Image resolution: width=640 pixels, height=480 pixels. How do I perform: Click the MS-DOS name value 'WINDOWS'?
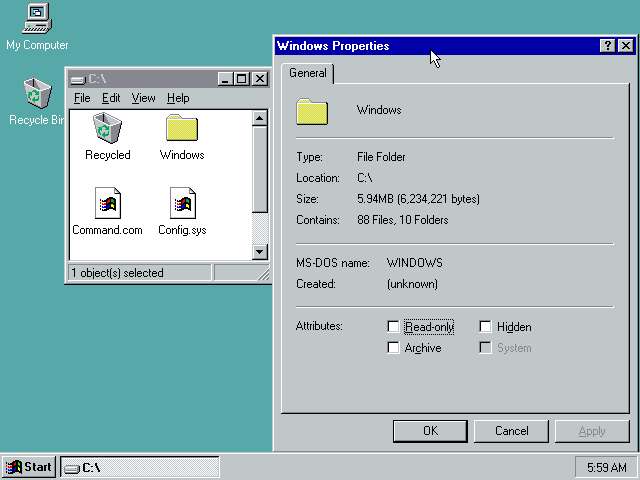[x=415, y=263]
